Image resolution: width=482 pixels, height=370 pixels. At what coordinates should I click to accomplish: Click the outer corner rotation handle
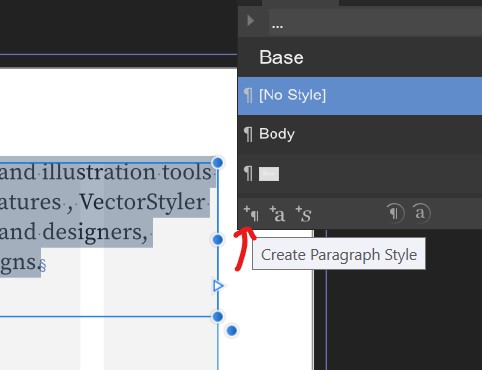coord(232,331)
